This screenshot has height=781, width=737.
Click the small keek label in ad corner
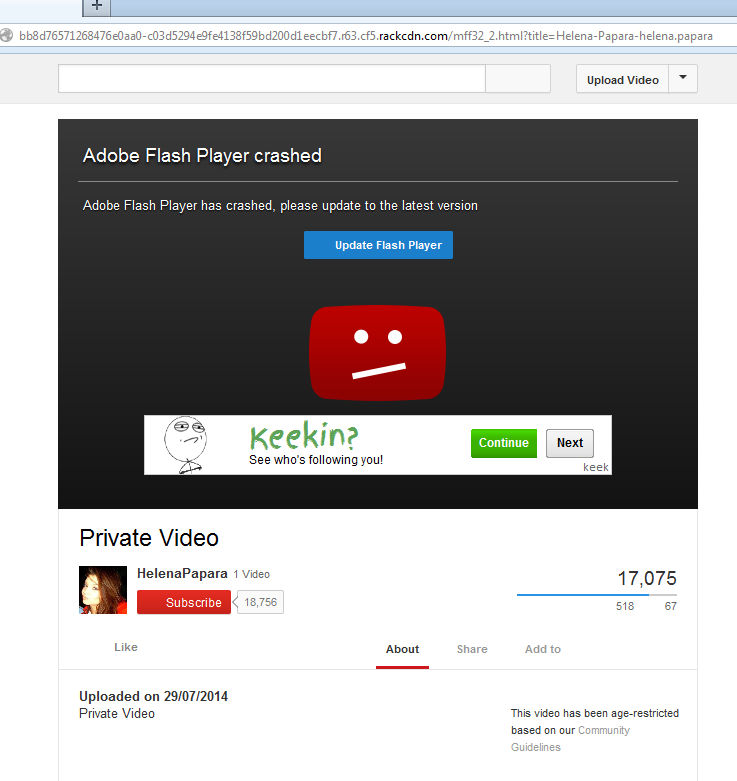click(x=595, y=467)
